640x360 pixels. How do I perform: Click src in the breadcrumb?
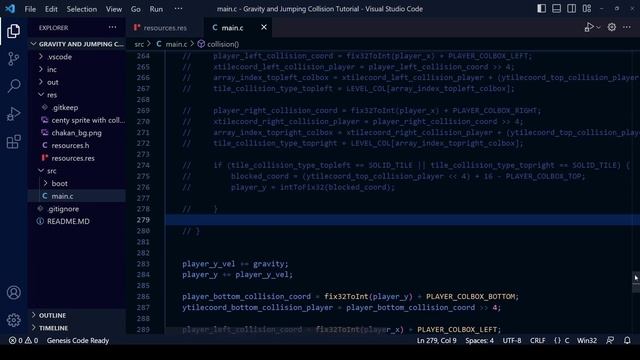point(139,44)
